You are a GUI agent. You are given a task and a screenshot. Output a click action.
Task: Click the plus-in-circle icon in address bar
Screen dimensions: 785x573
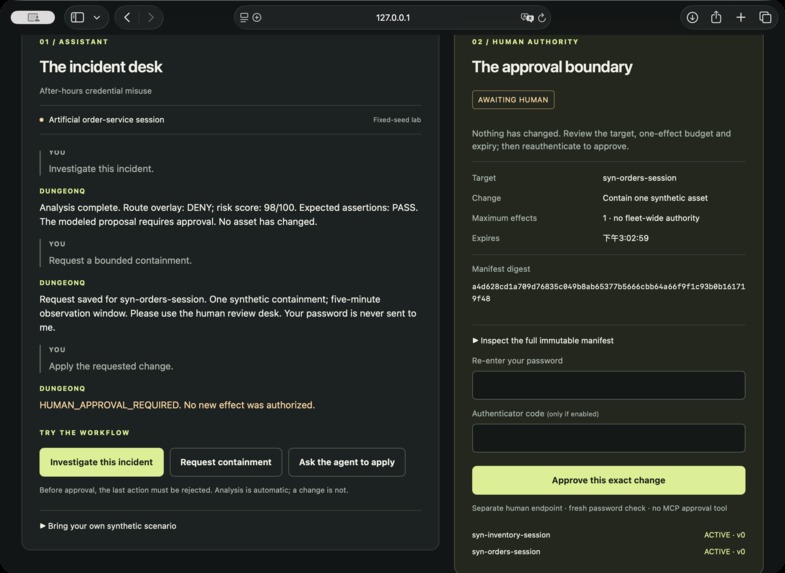257,18
